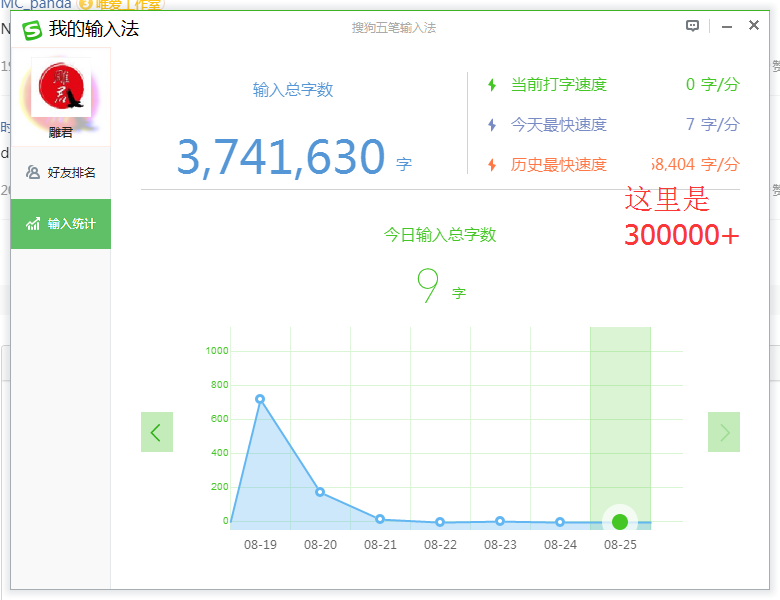
Task: Click the 1000 y-axis label
Action: click(x=217, y=351)
